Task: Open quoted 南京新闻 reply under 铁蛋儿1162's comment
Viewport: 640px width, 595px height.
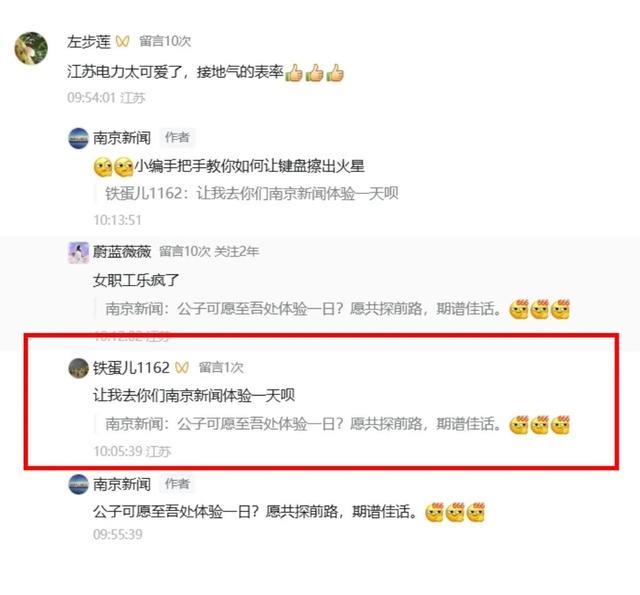Action: [337, 424]
